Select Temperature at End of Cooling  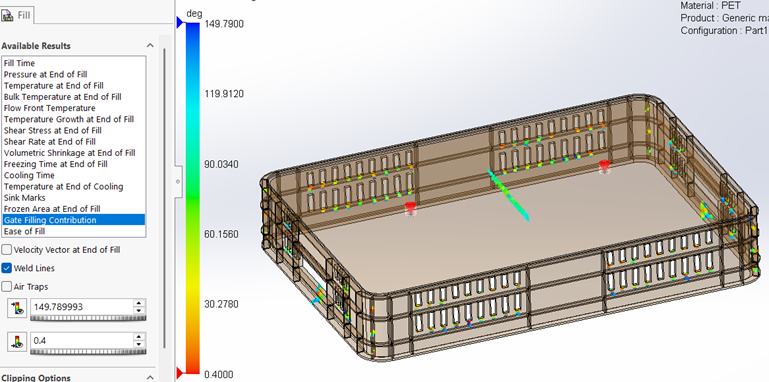[x=74, y=186]
